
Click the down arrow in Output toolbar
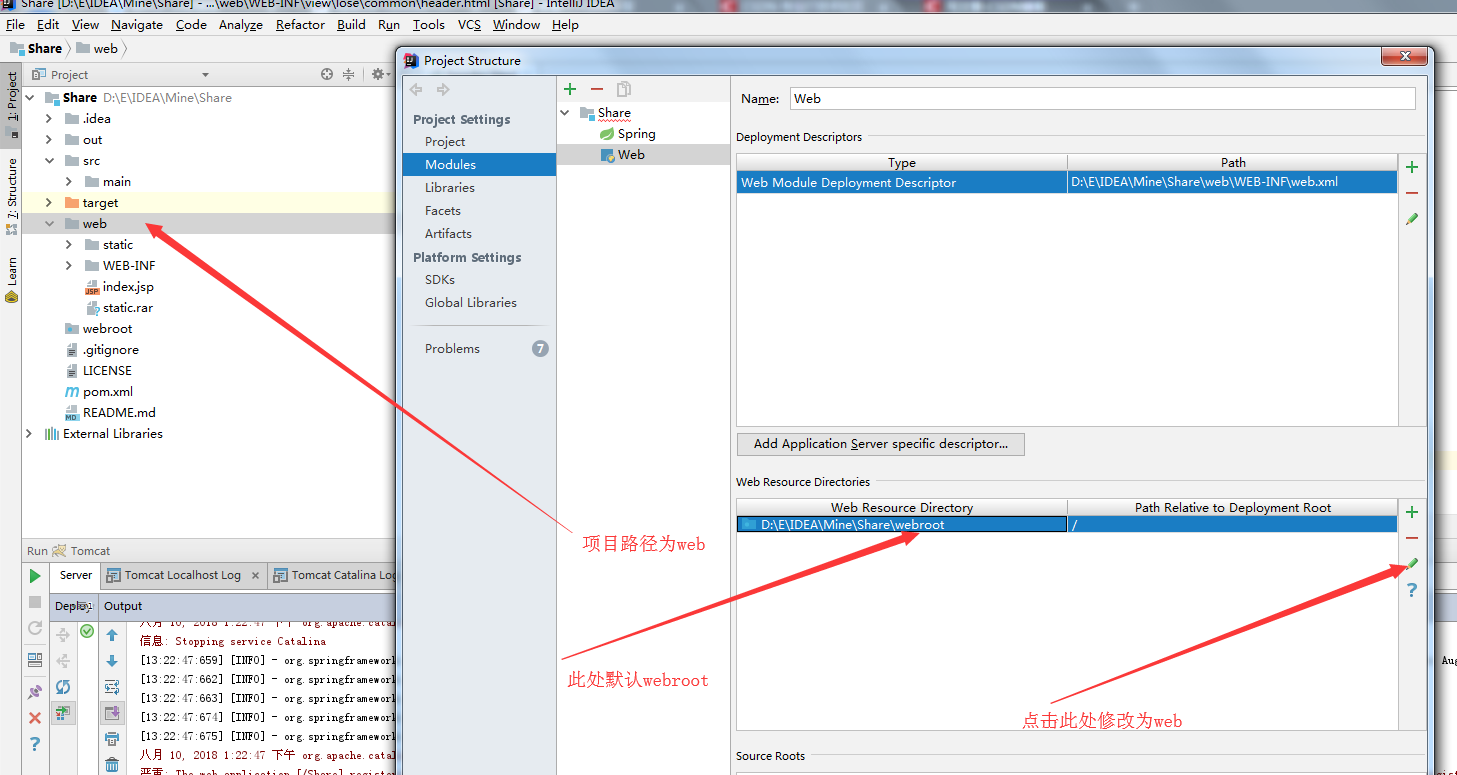112,661
